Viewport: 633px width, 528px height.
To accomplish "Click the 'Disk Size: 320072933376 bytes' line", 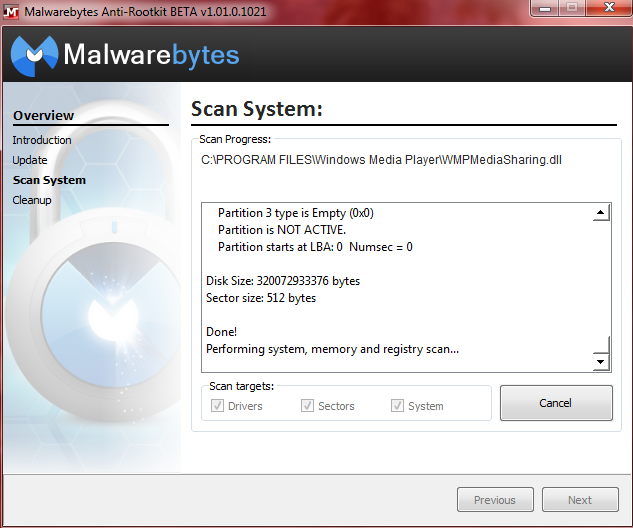I will 283,281.
